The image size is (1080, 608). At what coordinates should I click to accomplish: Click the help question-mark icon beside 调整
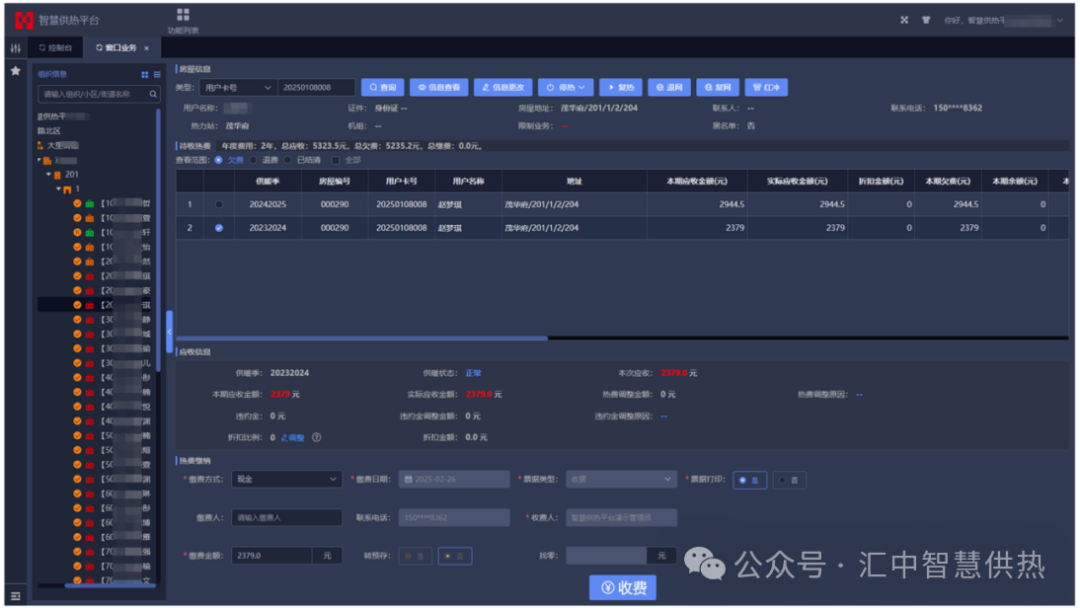316,437
